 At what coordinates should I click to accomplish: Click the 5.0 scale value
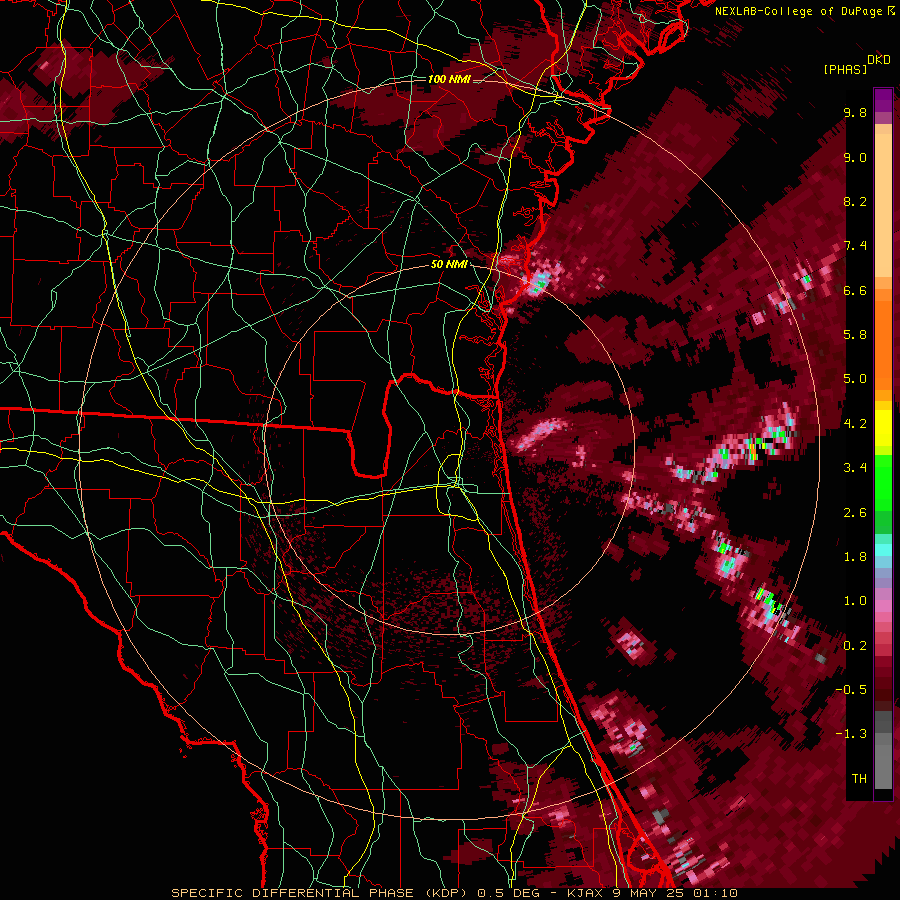point(855,379)
